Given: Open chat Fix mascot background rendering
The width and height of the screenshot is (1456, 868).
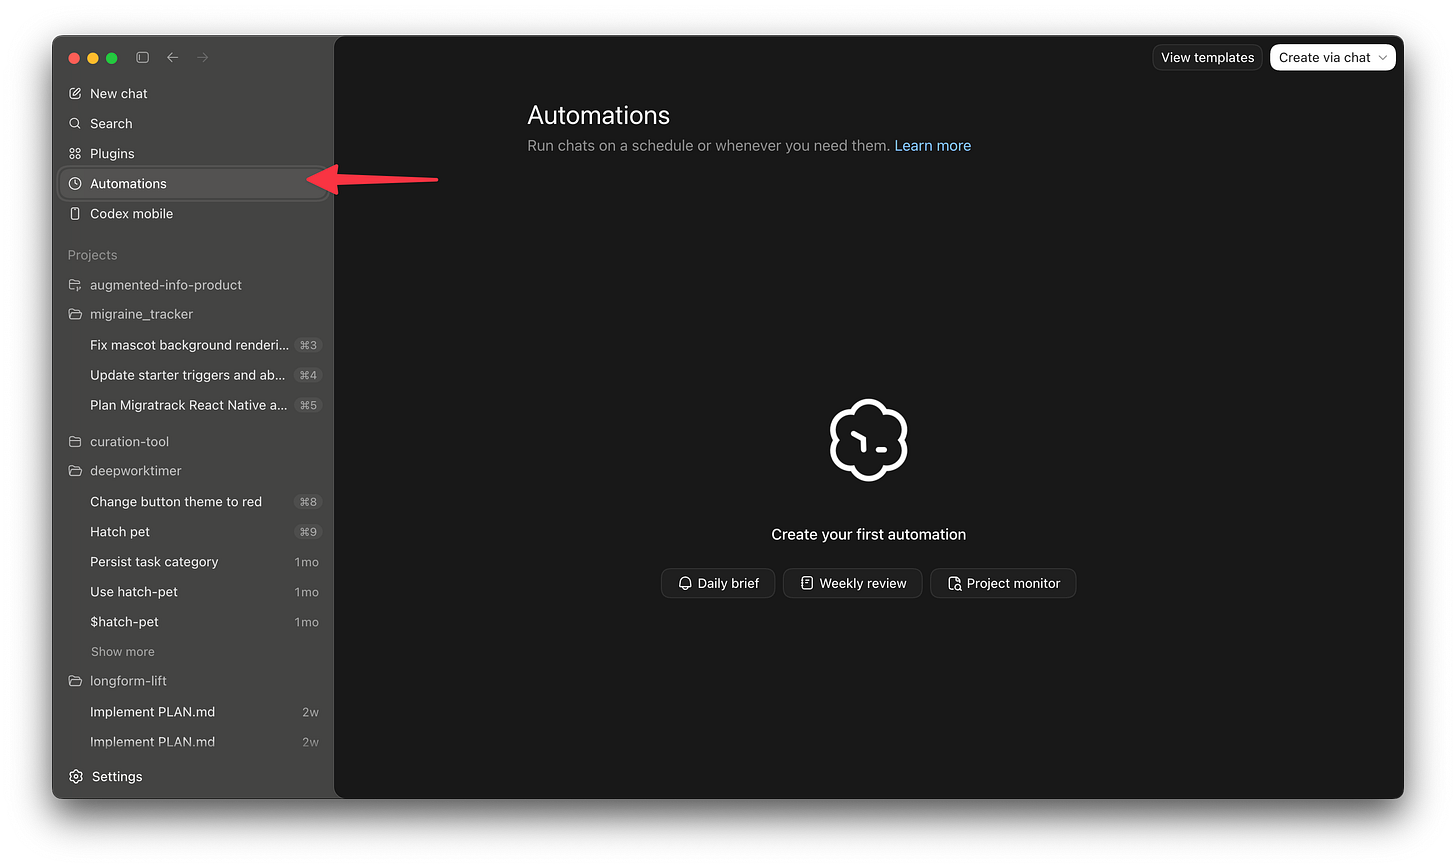Looking at the screenshot, I should pyautogui.click(x=194, y=345).
